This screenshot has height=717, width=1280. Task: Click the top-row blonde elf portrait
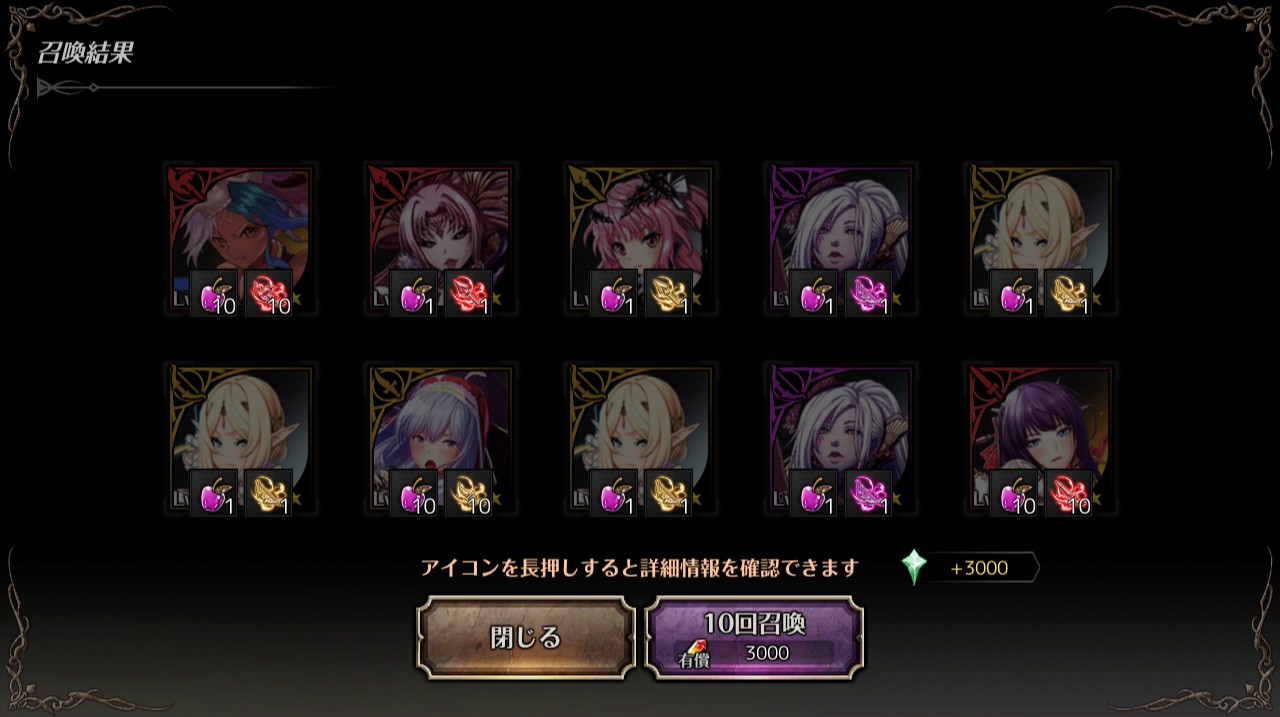[1041, 240]
